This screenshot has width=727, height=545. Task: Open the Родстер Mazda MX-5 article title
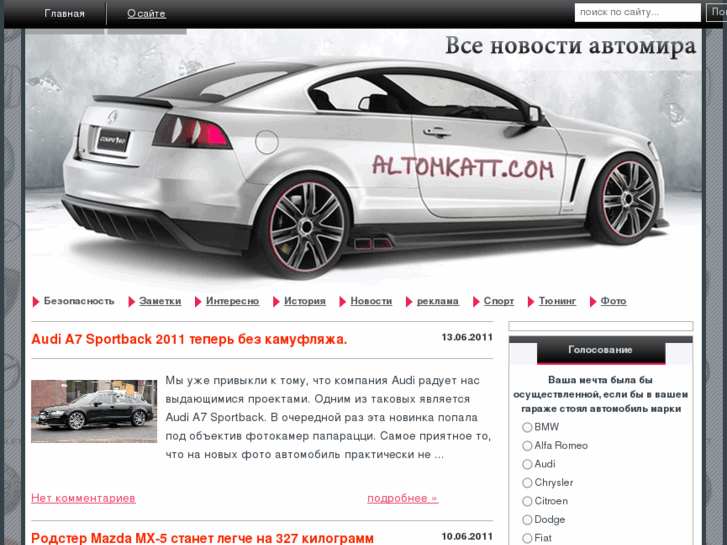click(x=202, y=539)
